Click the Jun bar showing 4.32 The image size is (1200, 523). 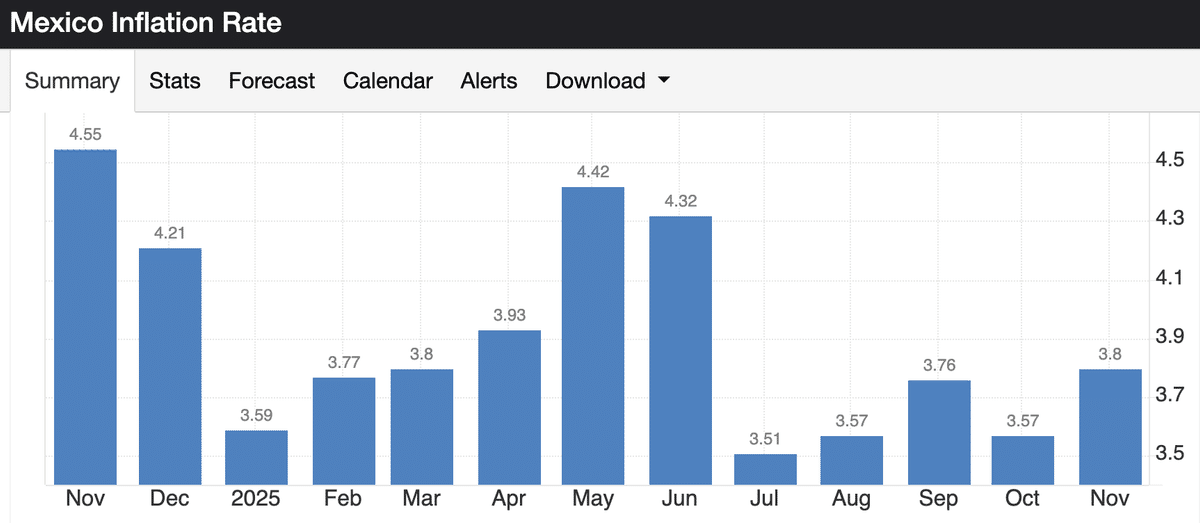[680, 350]
